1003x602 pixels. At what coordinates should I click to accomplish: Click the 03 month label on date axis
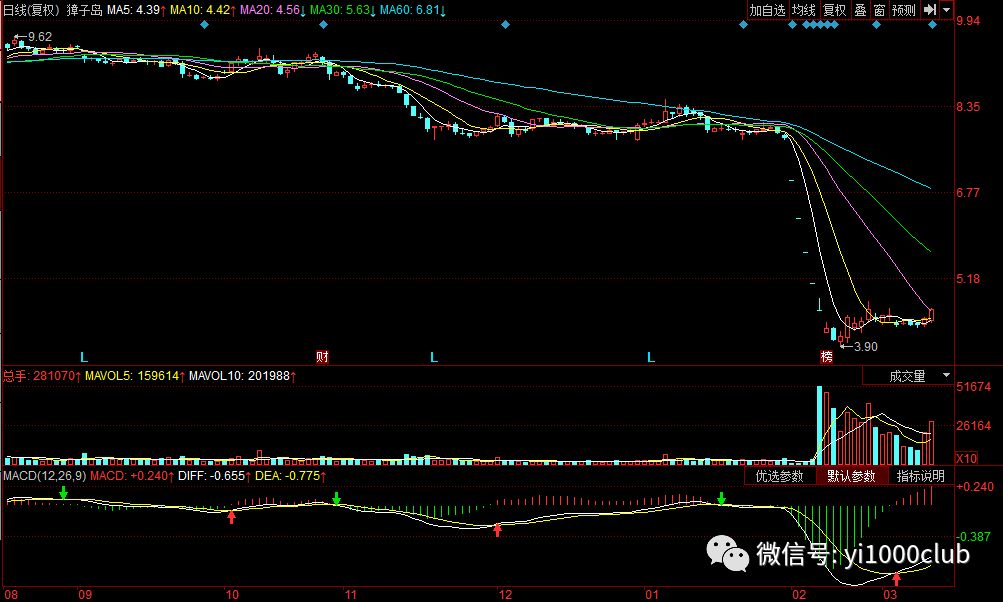[890, 594]
